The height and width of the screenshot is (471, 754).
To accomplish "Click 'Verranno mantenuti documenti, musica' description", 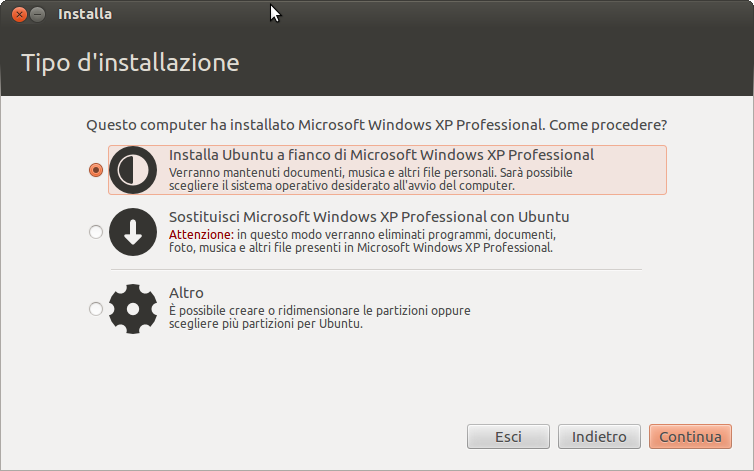I will point(370,179).
